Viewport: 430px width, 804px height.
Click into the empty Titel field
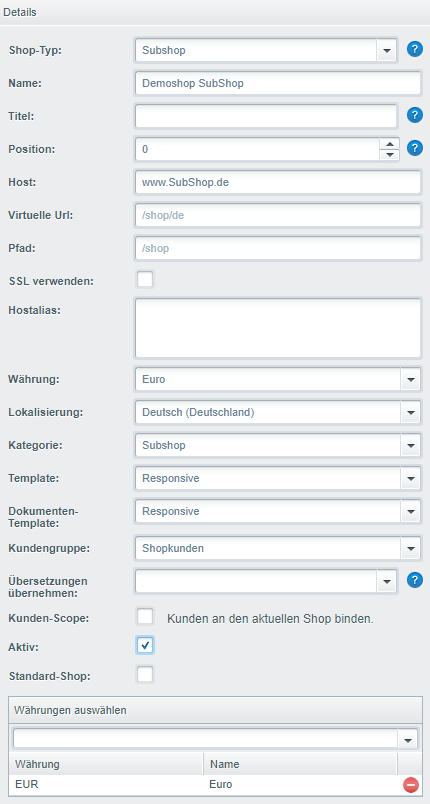[266, 116]
